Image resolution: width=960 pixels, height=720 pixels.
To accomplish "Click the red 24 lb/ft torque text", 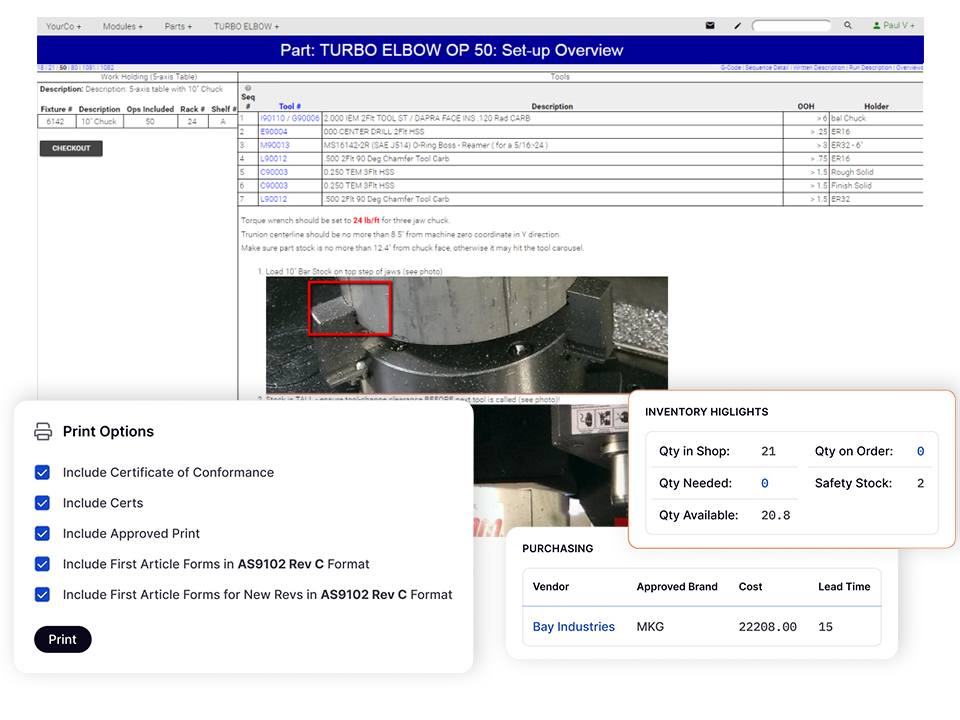I will pos(366,220).
